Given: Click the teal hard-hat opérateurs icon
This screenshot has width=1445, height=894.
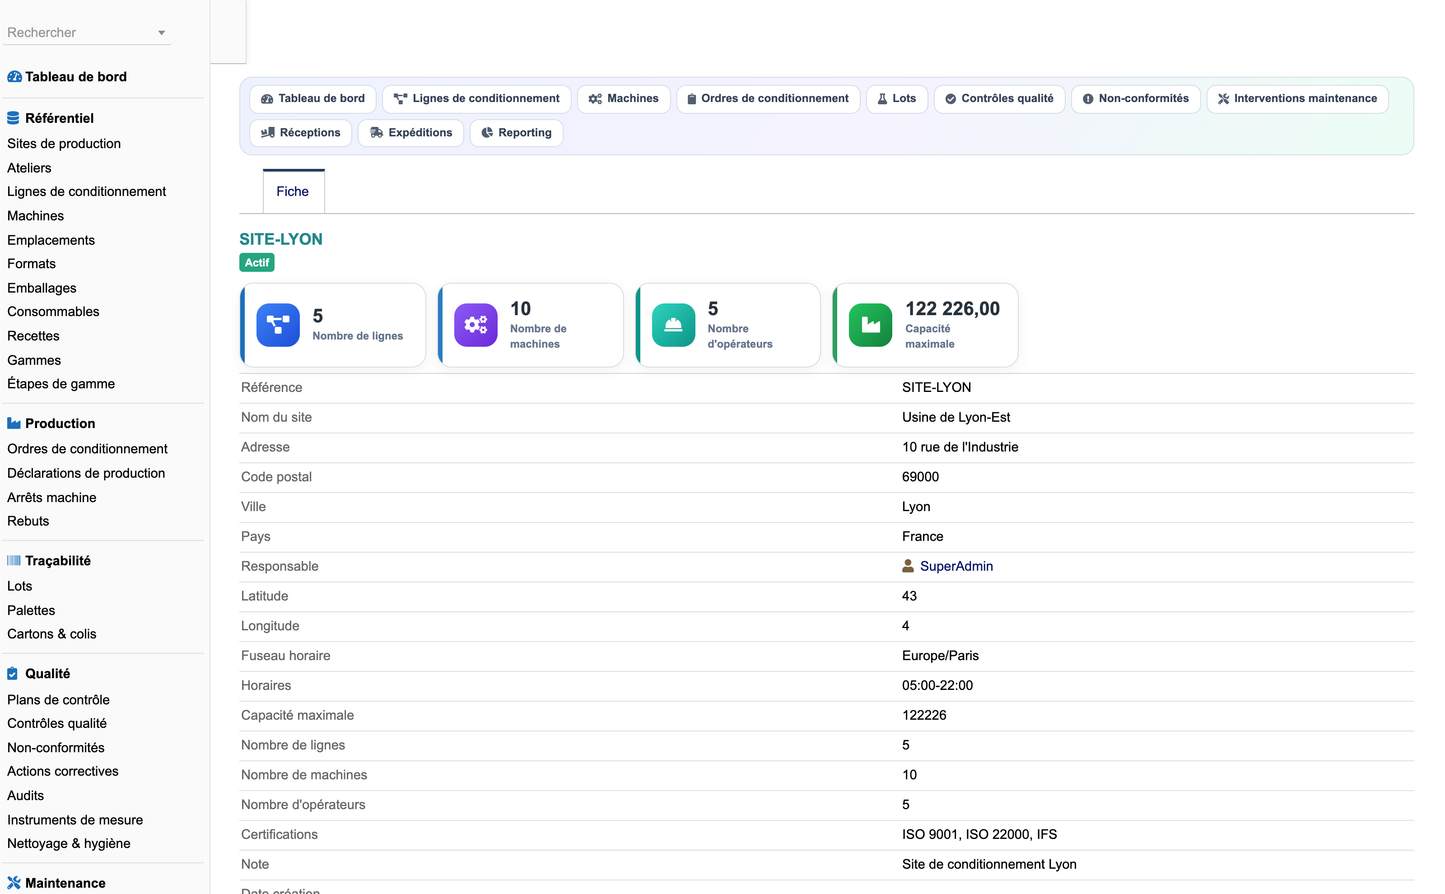Looking at the screenshot, I should 674,325.
